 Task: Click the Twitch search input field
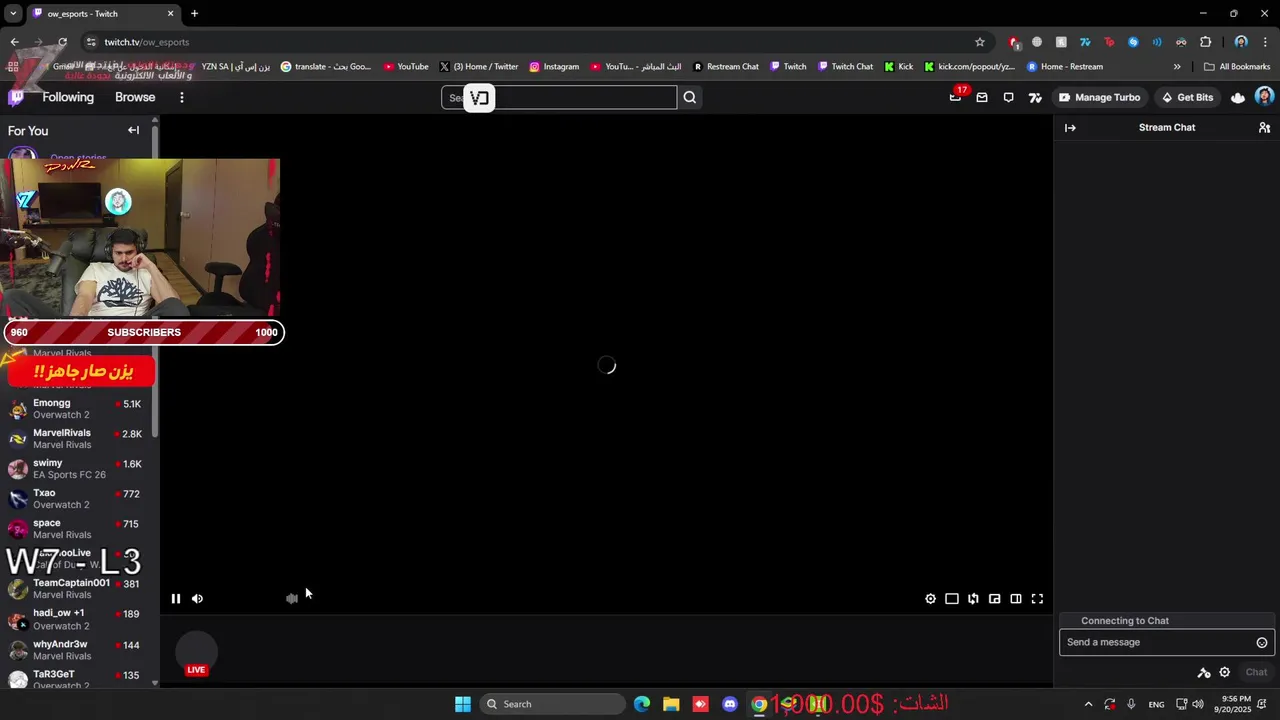click(x=559, y=97)
